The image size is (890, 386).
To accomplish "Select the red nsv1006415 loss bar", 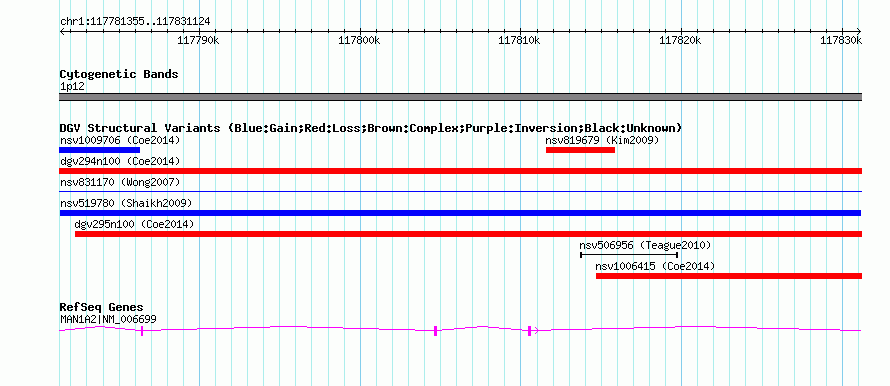I will pyautogui.click(x=729, y=276).
